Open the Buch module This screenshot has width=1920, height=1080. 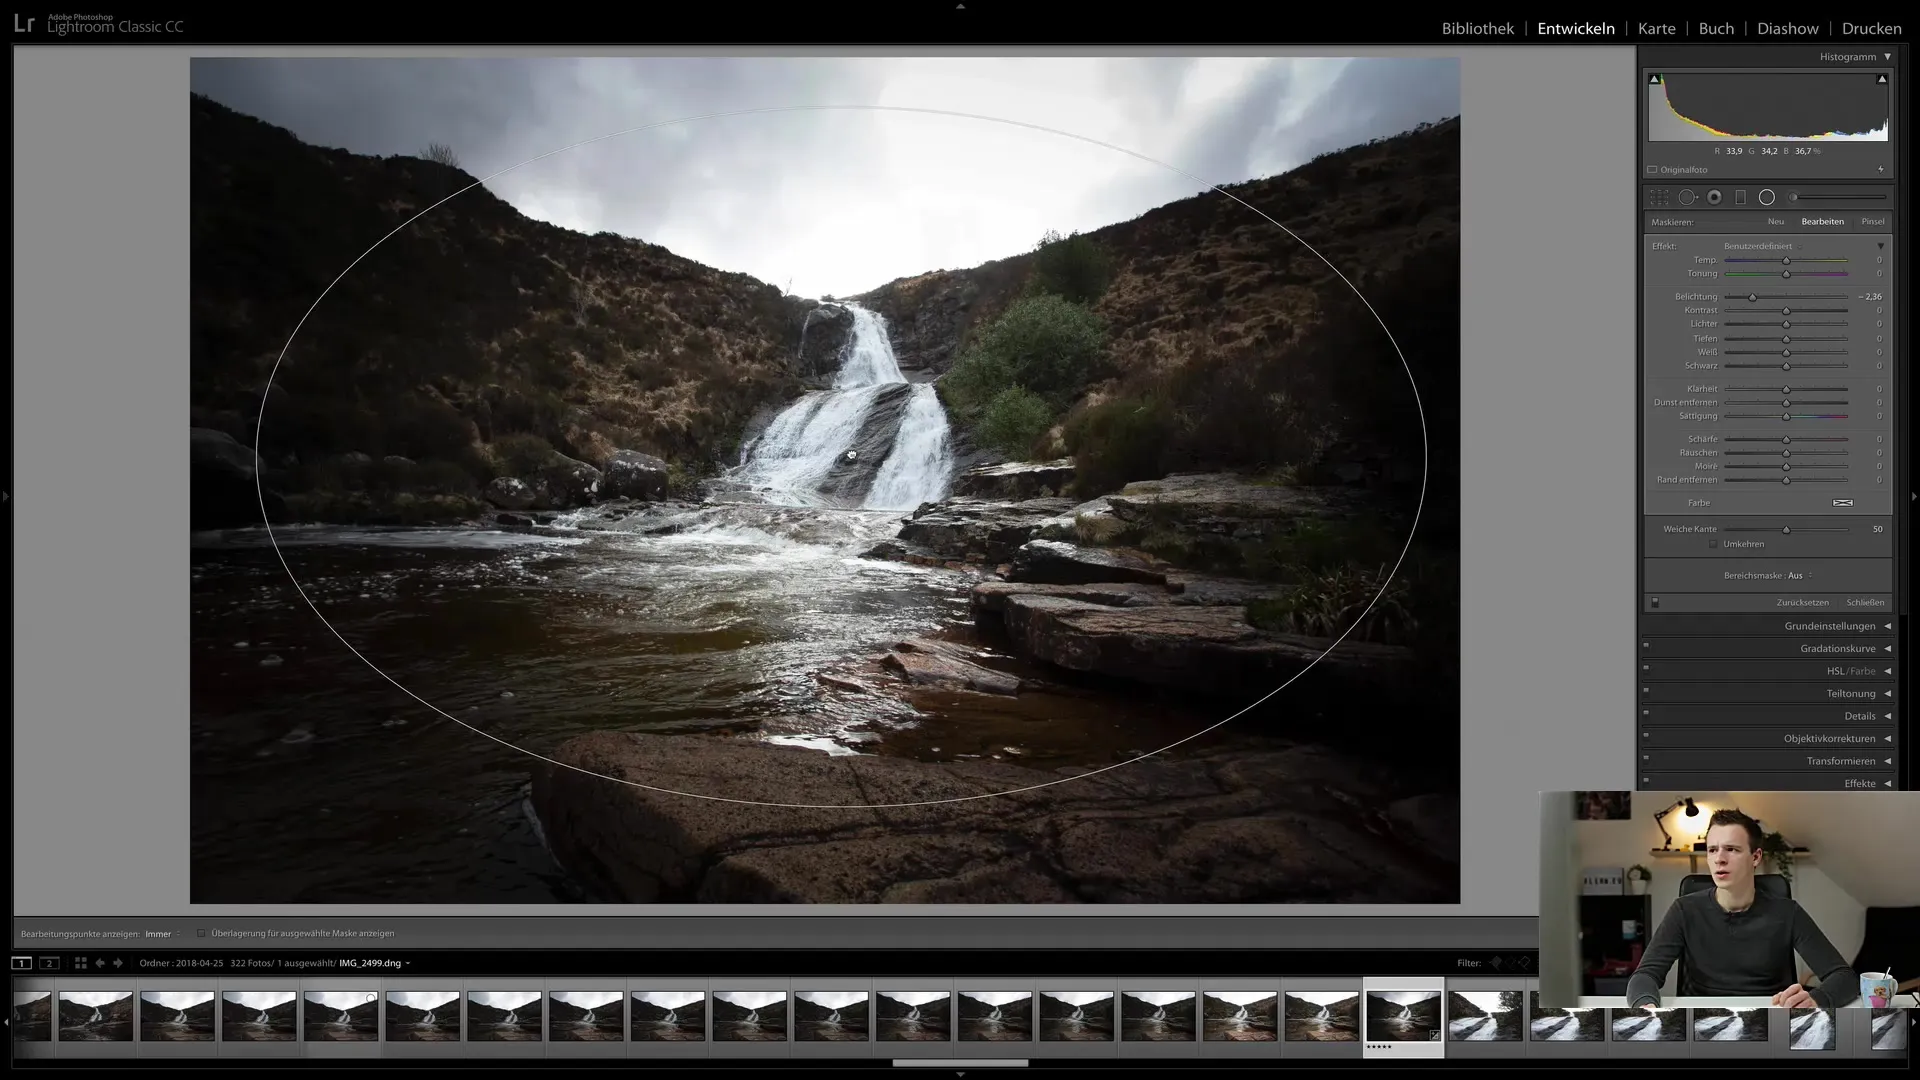1716,28
